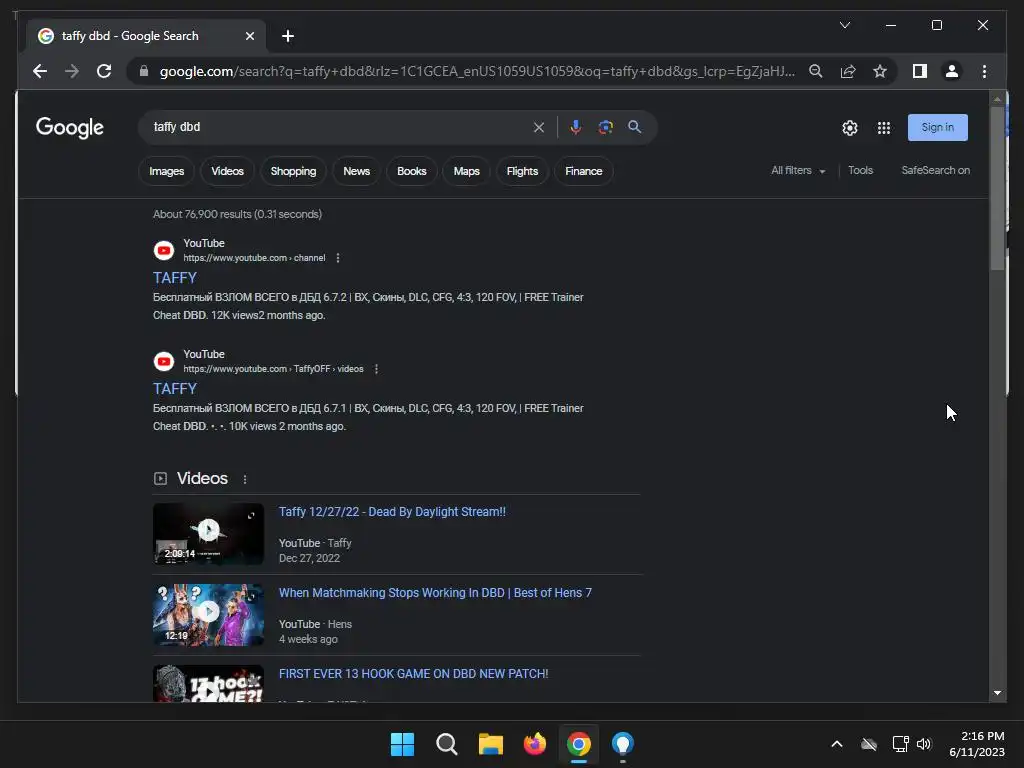Open Taffy 12/27/22 Dead By Daylight Stream link
Image resolution: width=1024 pixels, height=768 pixels.
tap(392, 512)
